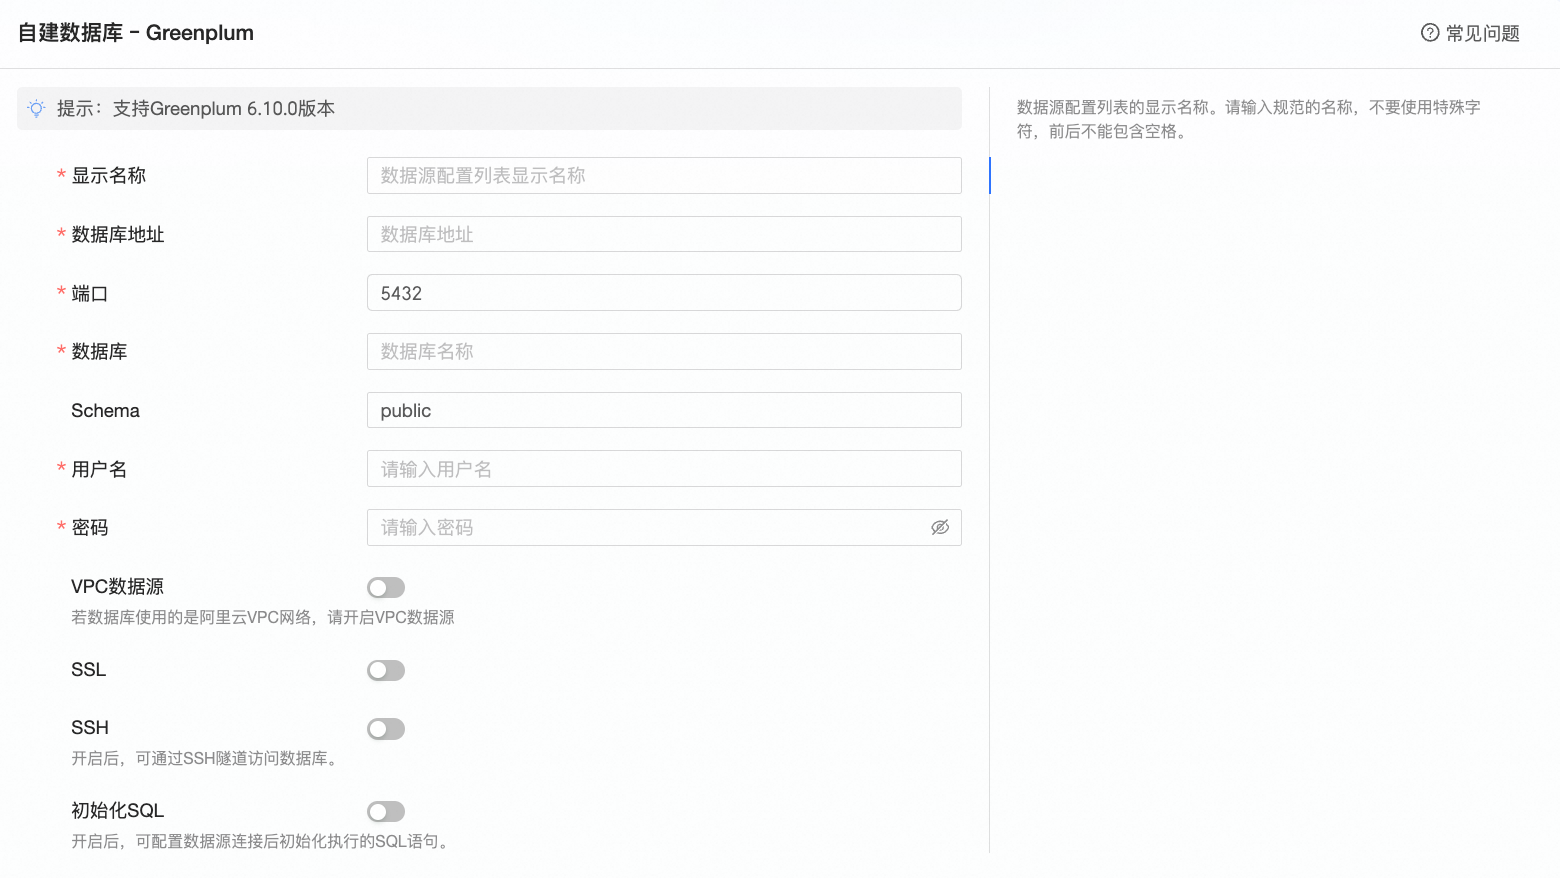This screenshot has width=1560, height=878.
Task: Click the 数据源配置列表的显示名称 help text
Action: [1249, 119]
